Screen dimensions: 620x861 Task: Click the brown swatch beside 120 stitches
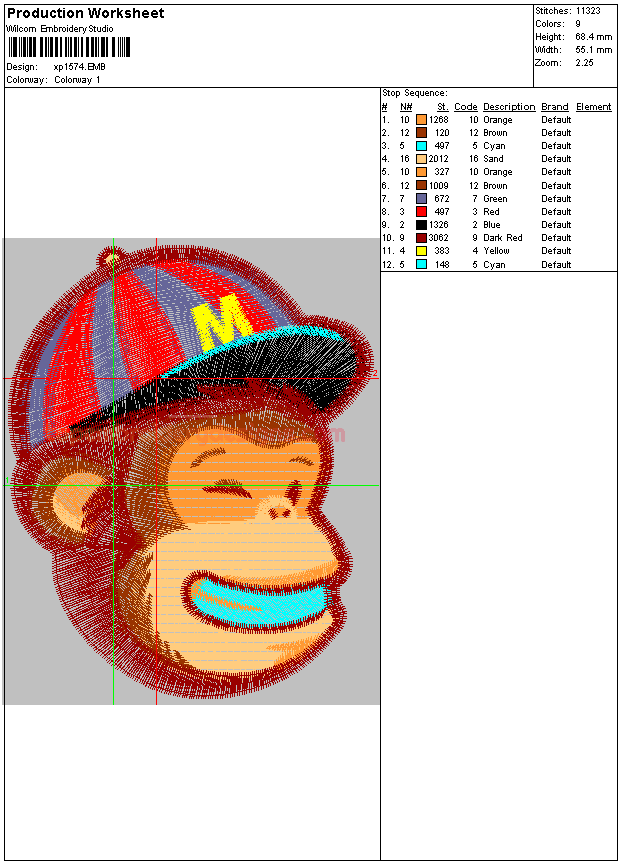click(x=421, y=133)
